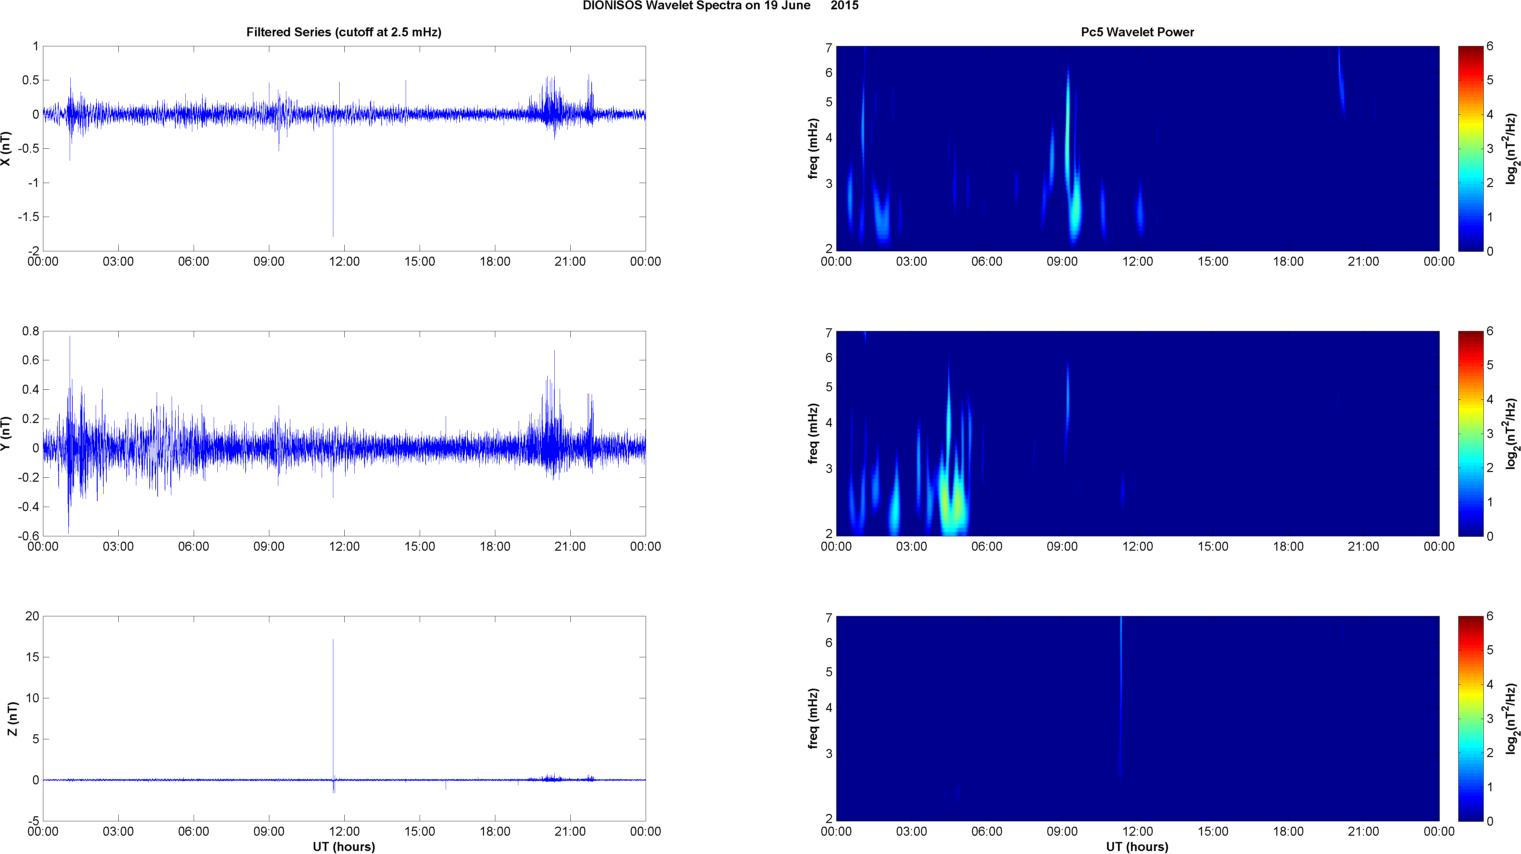The width and height of the screenshot is (1521, 854).
Task: Select the 'Filtered Series (cutoff at 2.5 mHz)' heading
Action: [x=344, y=32]
